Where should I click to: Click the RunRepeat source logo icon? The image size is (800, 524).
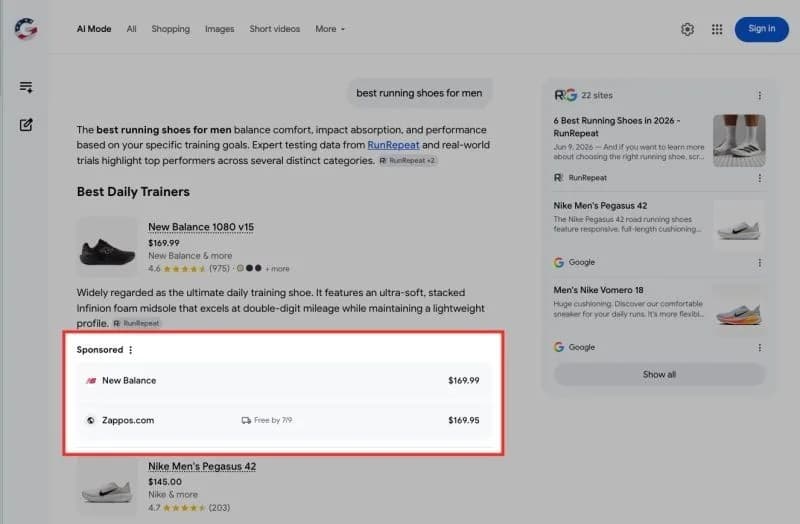(559, 178)
